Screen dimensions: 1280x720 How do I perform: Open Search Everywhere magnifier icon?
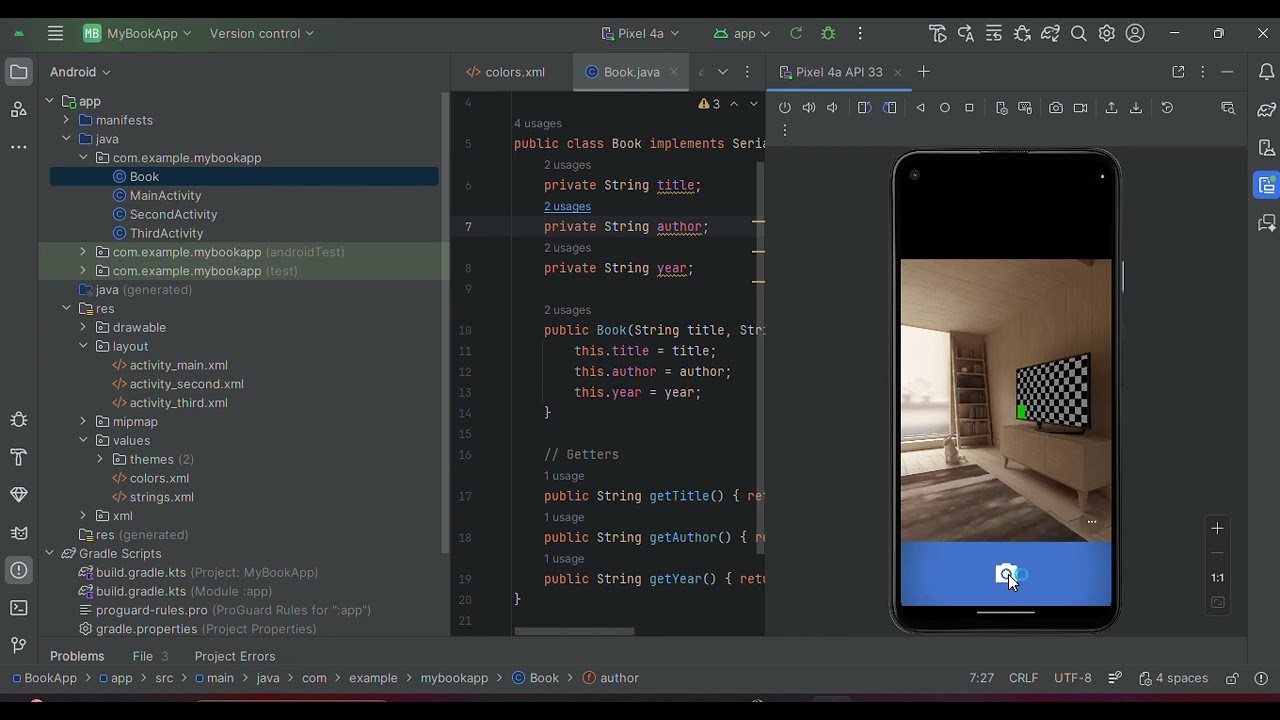(x=1079, y=33)
